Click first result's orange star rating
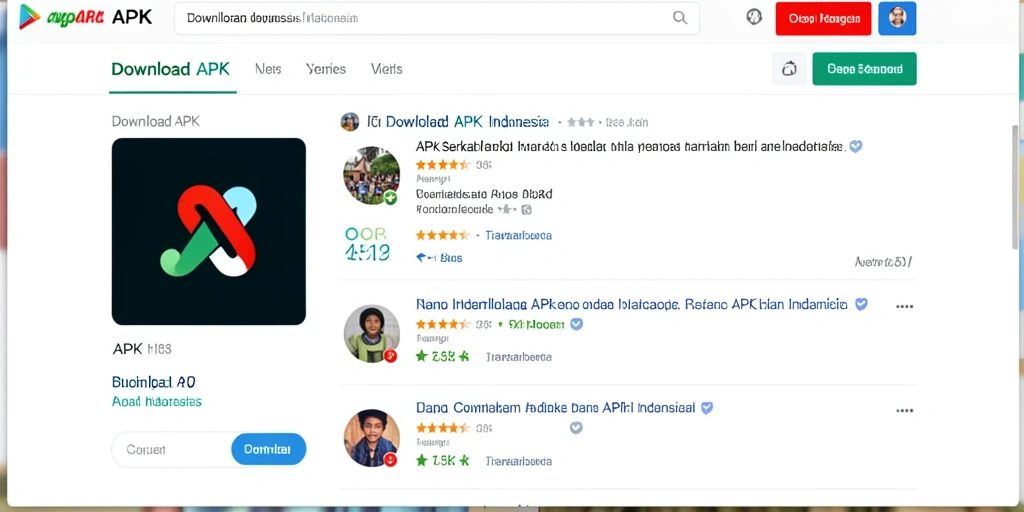Image resolution: width=1024 pixels, height=512 pixels. (x=443, y=165)
